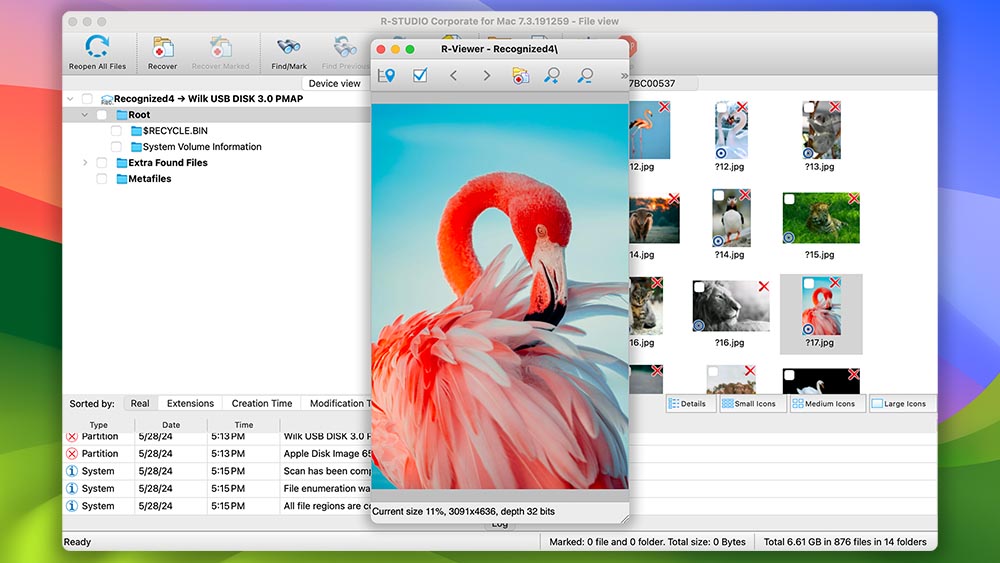Click the mark-file checkmark icon in R-Viewer

pos(420,75)
